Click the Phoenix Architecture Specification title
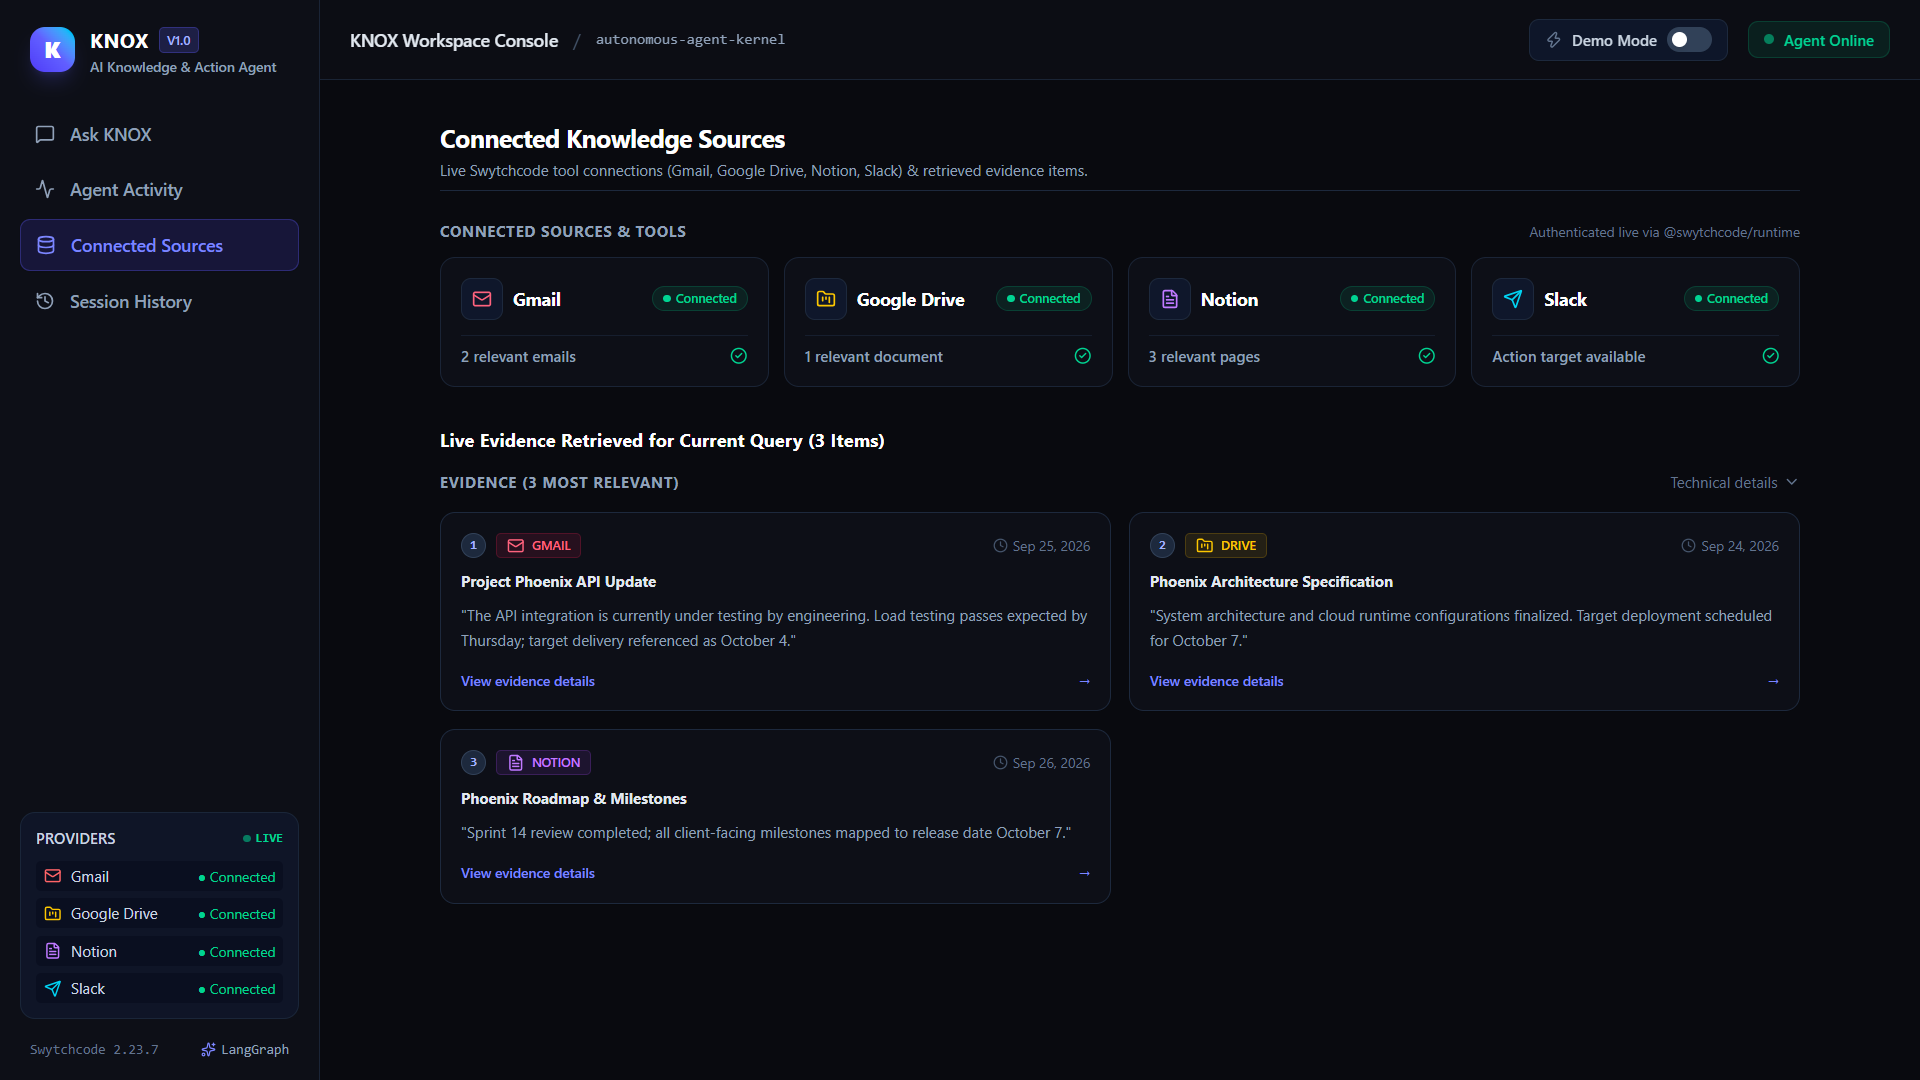The height and width of the screenshot is (1080, 1920). pyautogui.click(x=1271, y=581)
